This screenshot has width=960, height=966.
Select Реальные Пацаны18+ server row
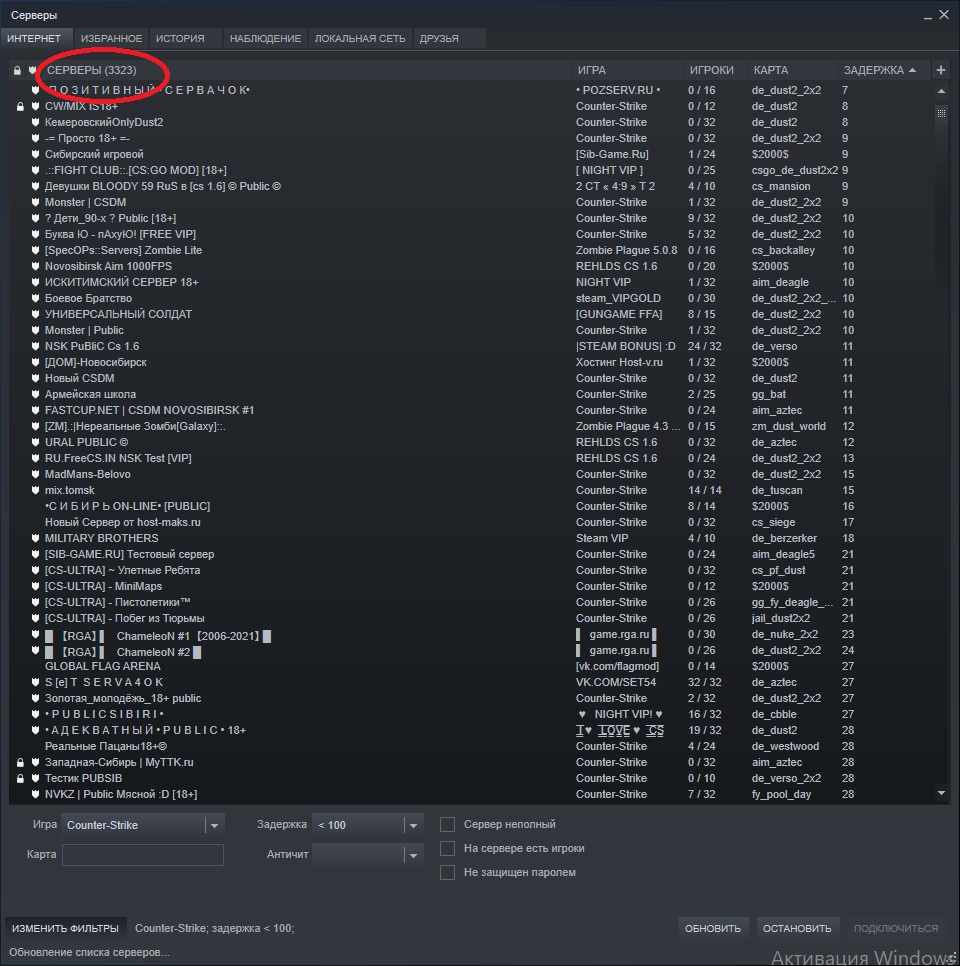point(471,746)
